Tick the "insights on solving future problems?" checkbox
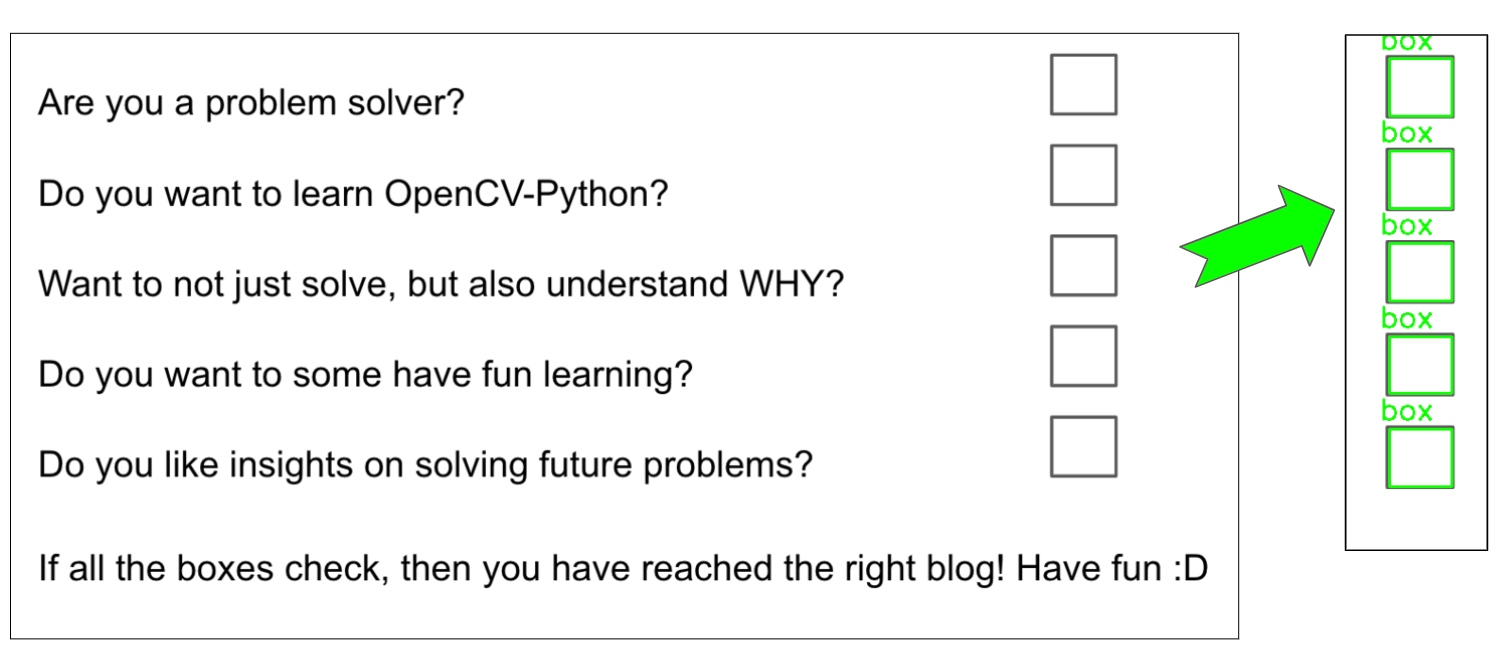The height and width of the screenshot is (654, 1502). coord(1083,447)
